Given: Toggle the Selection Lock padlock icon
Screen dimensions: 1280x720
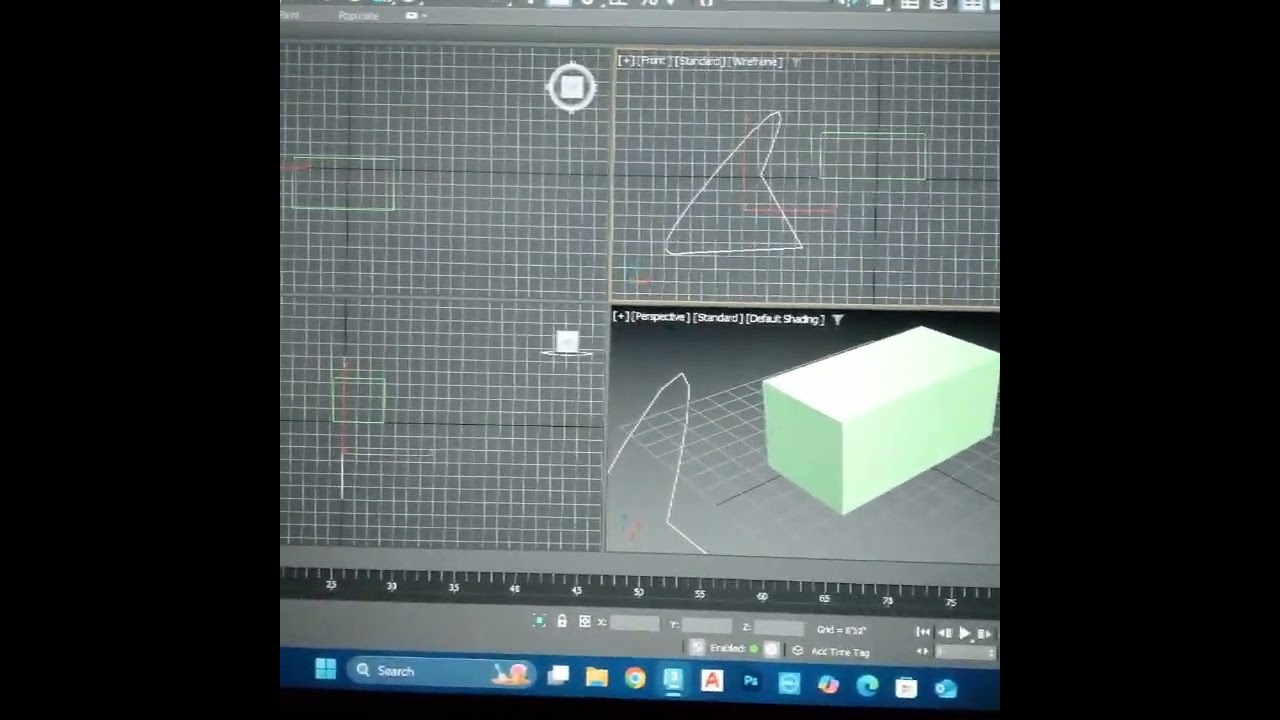Looking at the screenshot, I should (562, 621).
